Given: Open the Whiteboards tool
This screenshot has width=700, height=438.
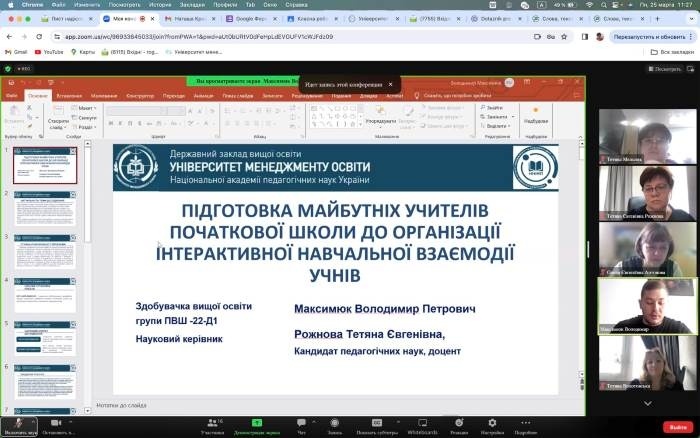Looking at the screenshot, I should pos(422,423).
